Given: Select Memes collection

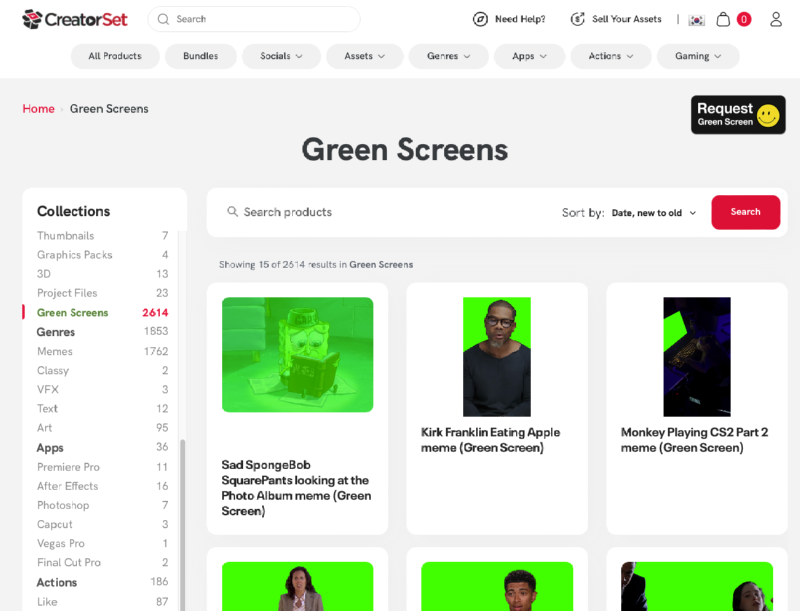Looking at the screenshot, I should [x=102, y=351].
